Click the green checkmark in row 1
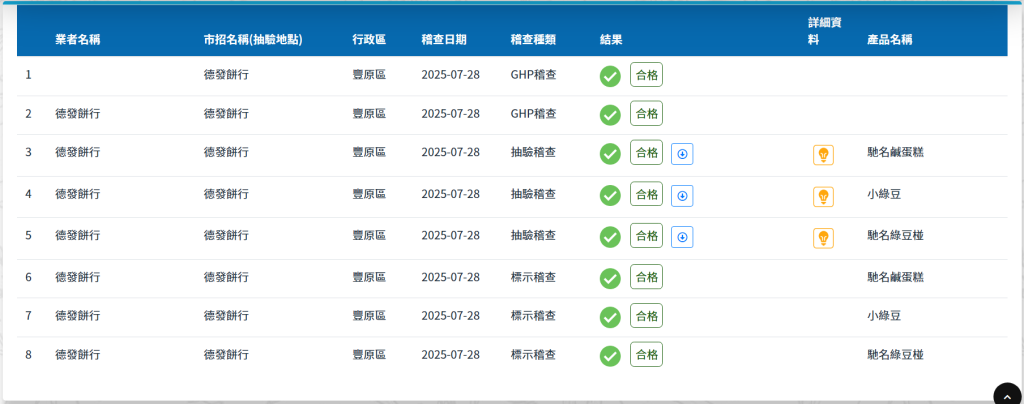Image resolution: width=1024 pixels, height=404 pixels. point(610,75)
